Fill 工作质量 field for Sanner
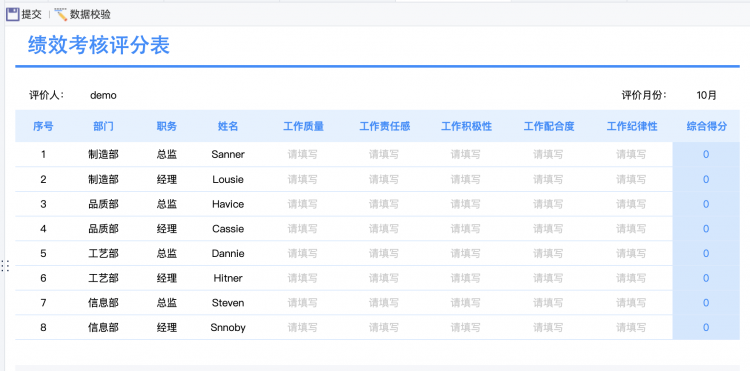Viewport: 750px width, 371px height. pos(303,154)
